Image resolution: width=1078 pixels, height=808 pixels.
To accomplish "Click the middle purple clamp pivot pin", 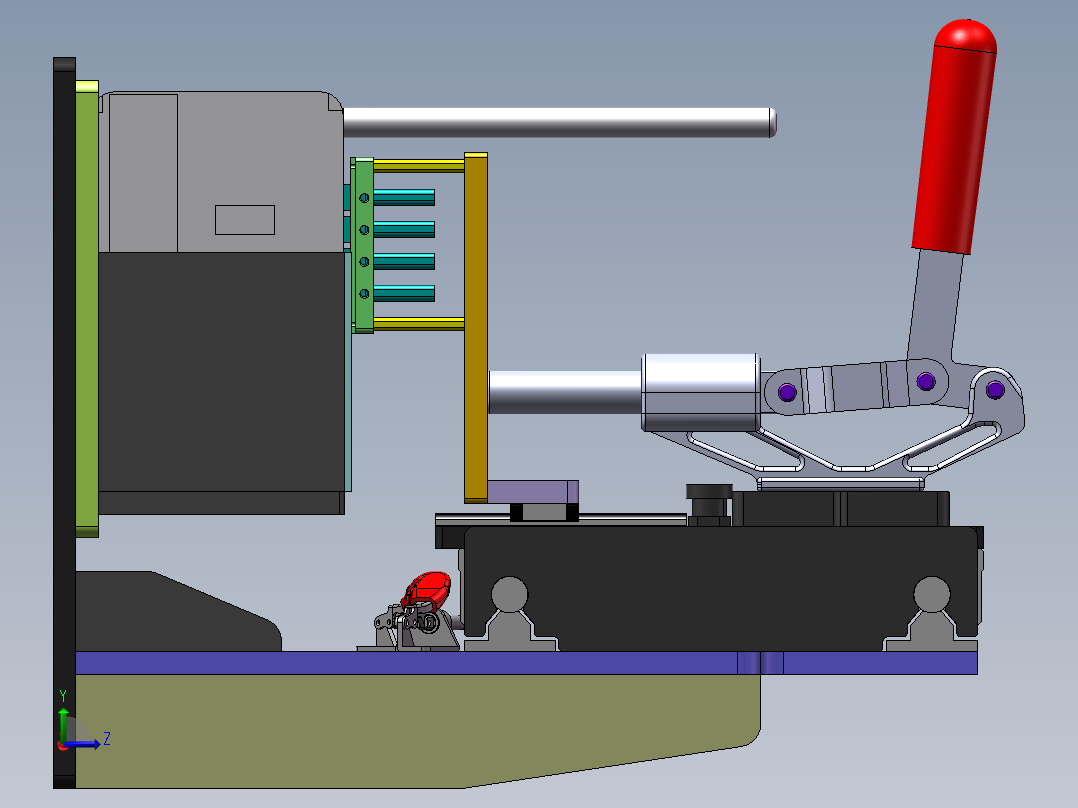I will [926, 381].
